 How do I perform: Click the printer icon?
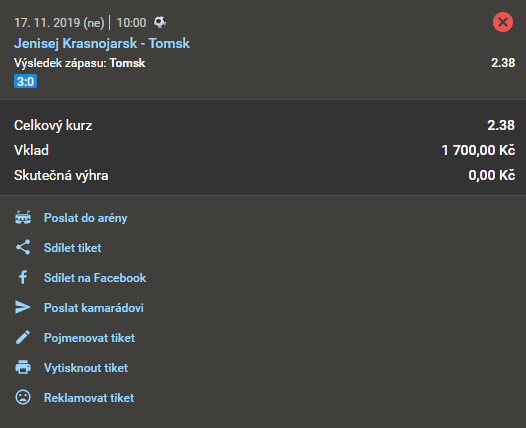(x=23, y=367)
